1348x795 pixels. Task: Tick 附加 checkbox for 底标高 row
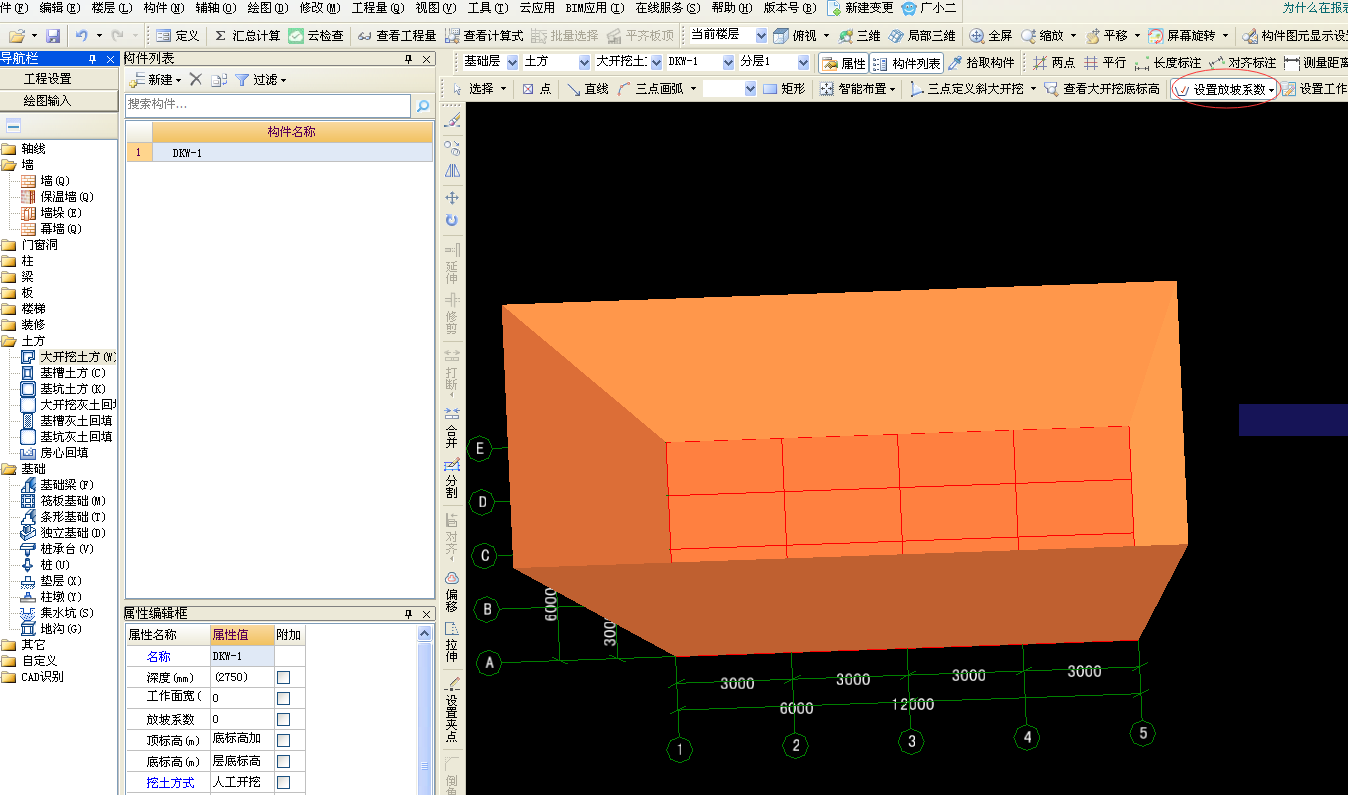(x=284, y=761)
